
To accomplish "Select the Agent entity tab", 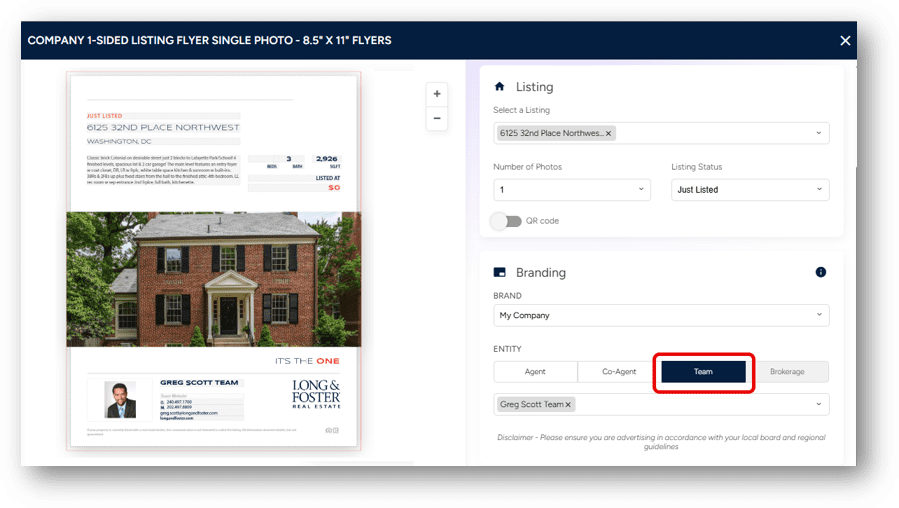I will coord(535,372).
